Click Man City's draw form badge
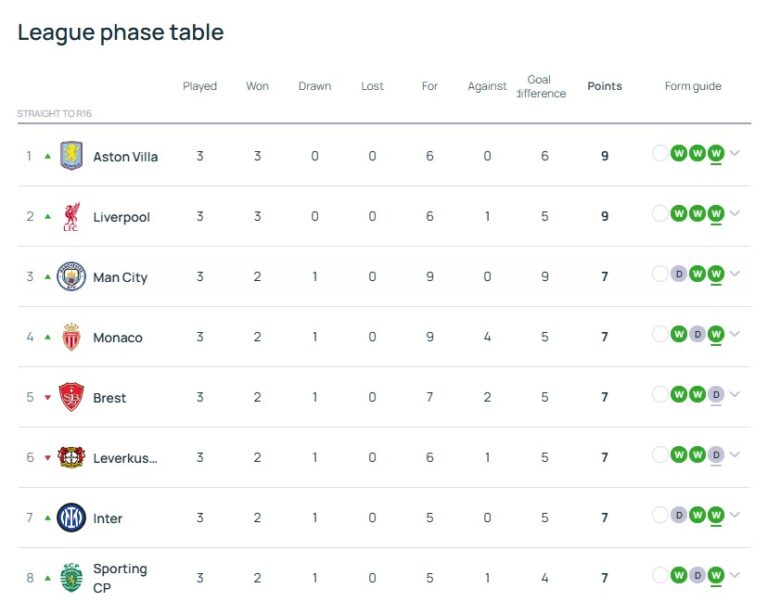 (679, 274)
